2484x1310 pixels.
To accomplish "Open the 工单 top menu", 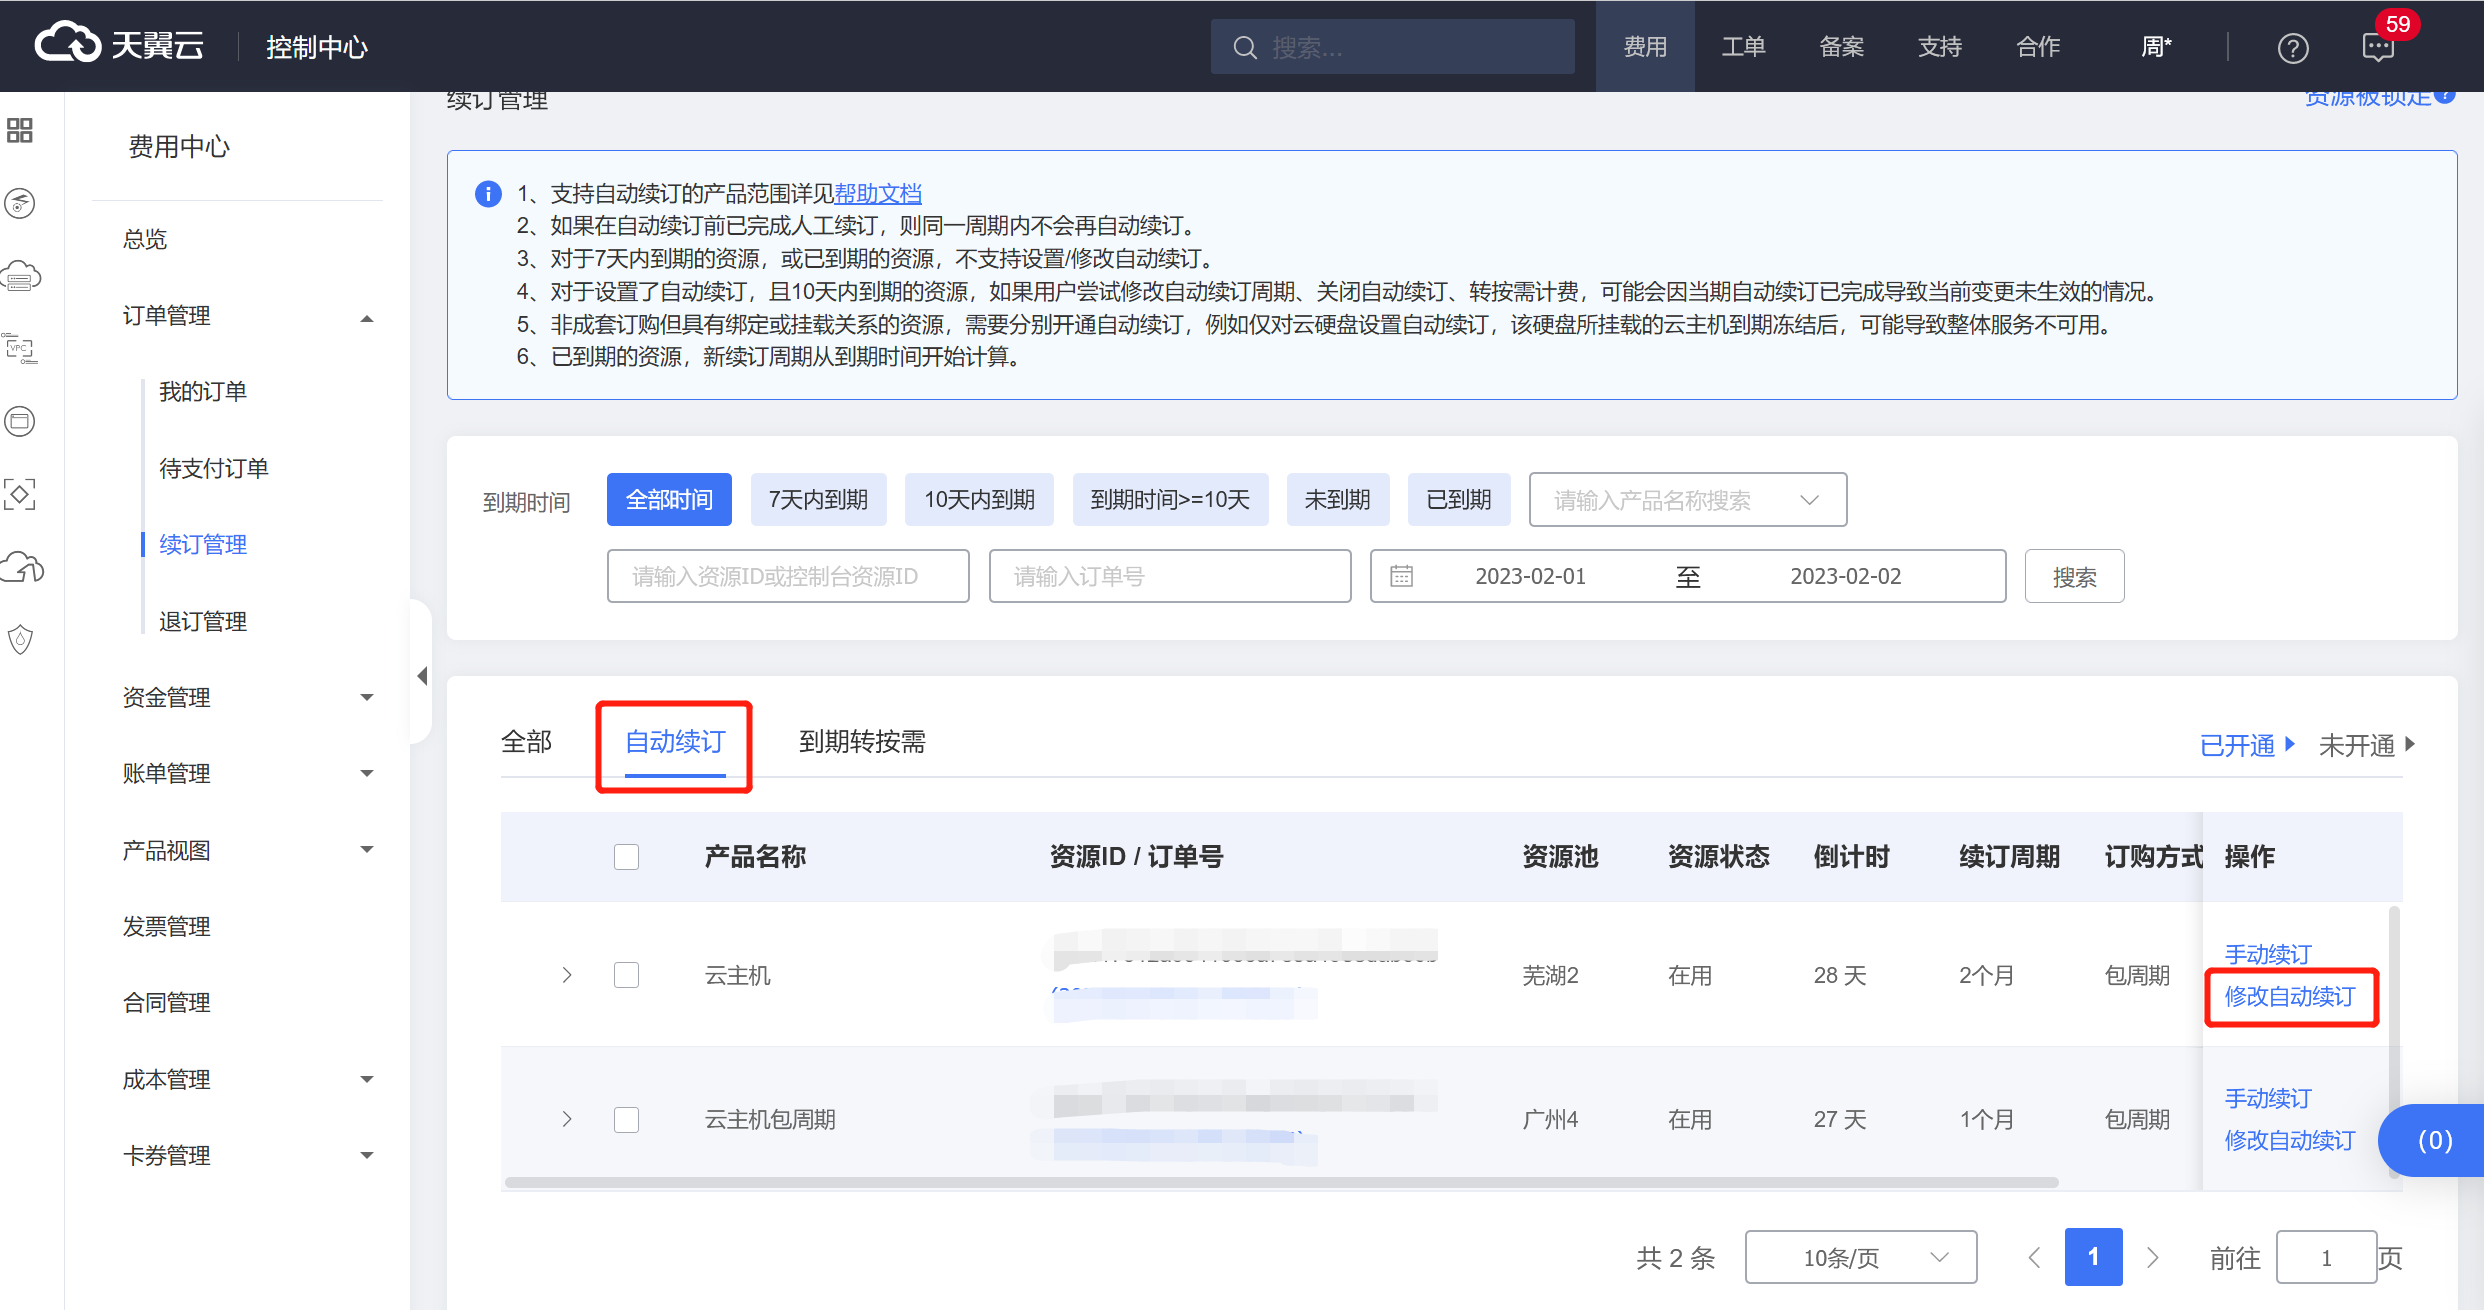I will pyautogui.click(x=1743, y=47).
